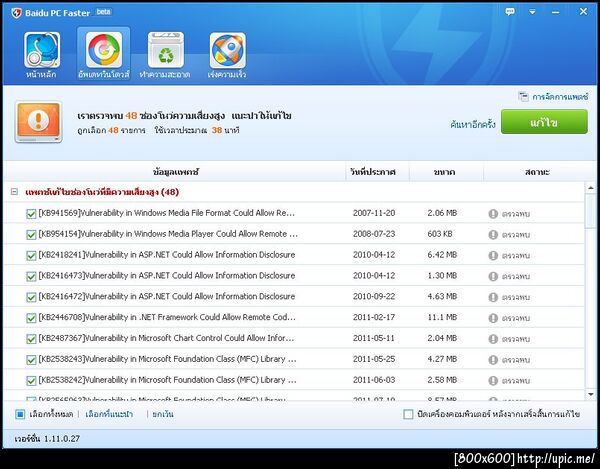Click the scroll up arrow of the list
The height and width of the screenshot is (469, 600).
pos(590,188)
